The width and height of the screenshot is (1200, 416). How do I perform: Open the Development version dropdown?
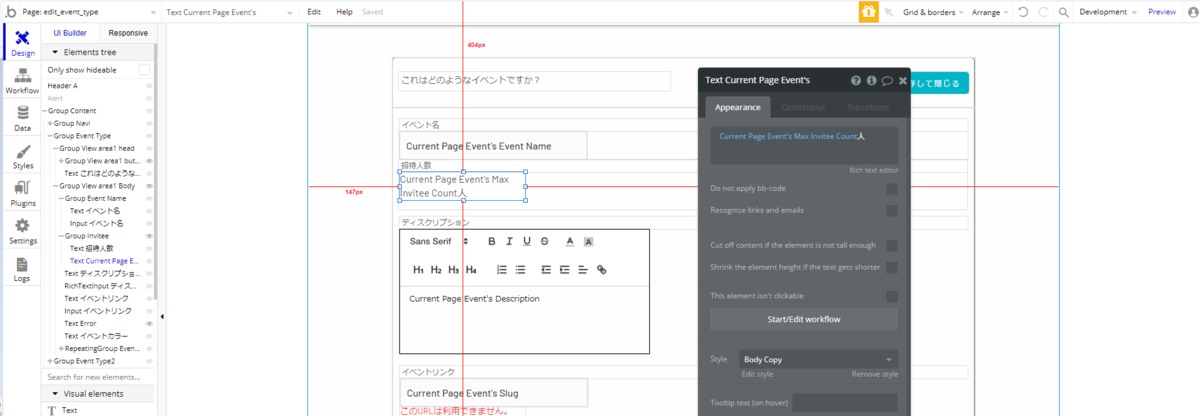(1109, 12)
